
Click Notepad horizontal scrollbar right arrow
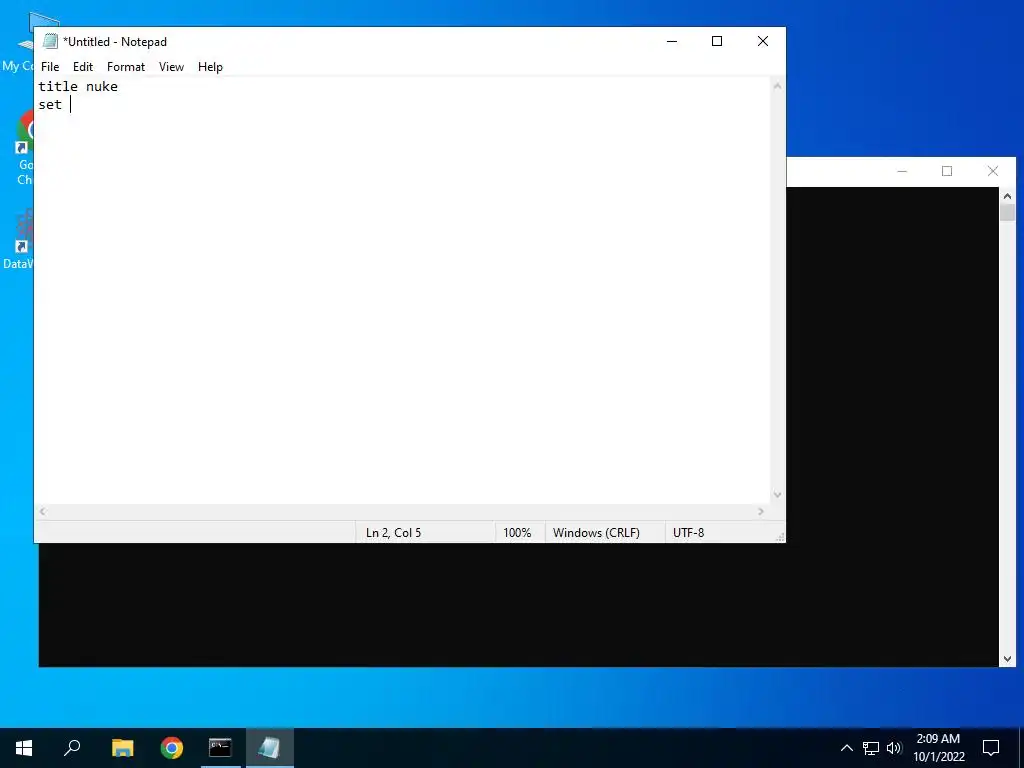click(x=761, y=511)
